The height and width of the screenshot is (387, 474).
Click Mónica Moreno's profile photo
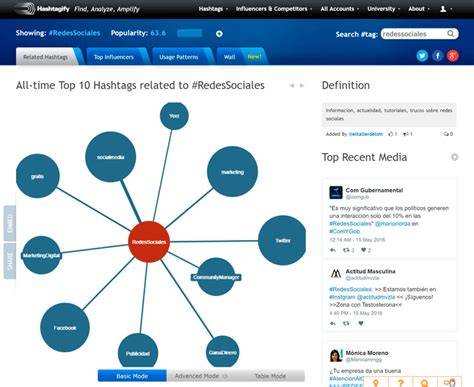point(336,355)
